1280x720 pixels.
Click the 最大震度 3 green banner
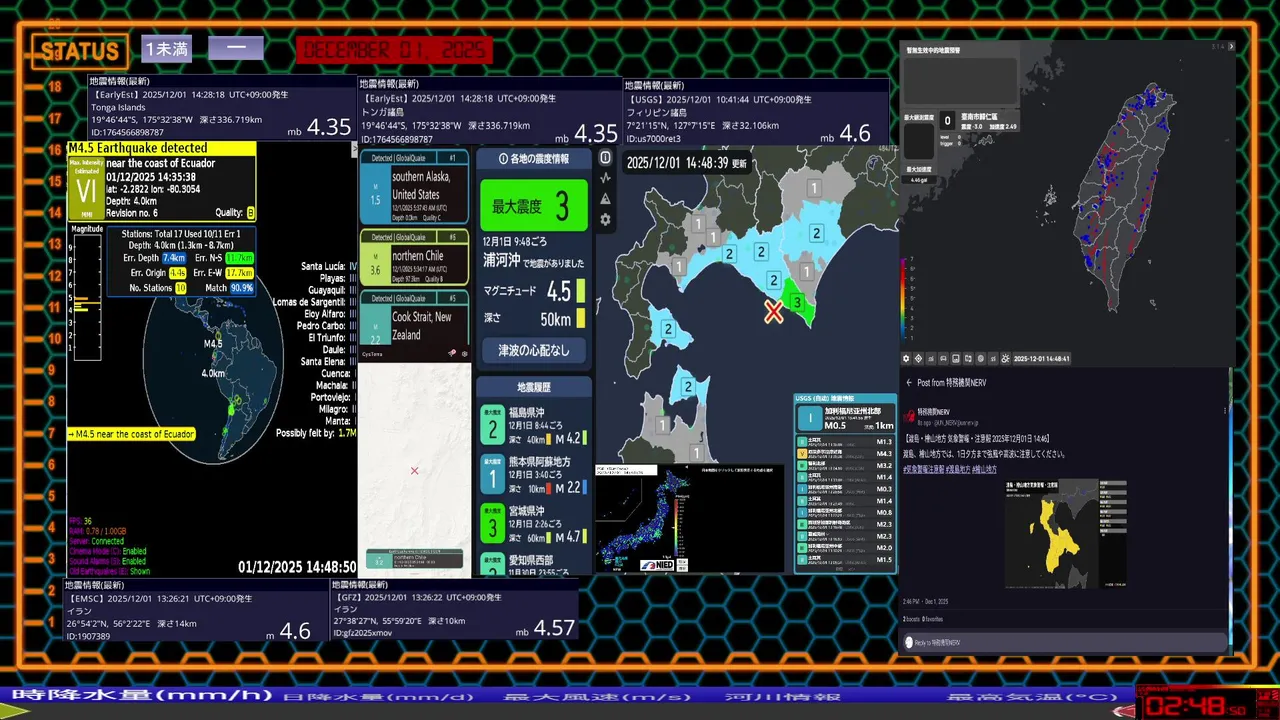[x=534, y=206]
